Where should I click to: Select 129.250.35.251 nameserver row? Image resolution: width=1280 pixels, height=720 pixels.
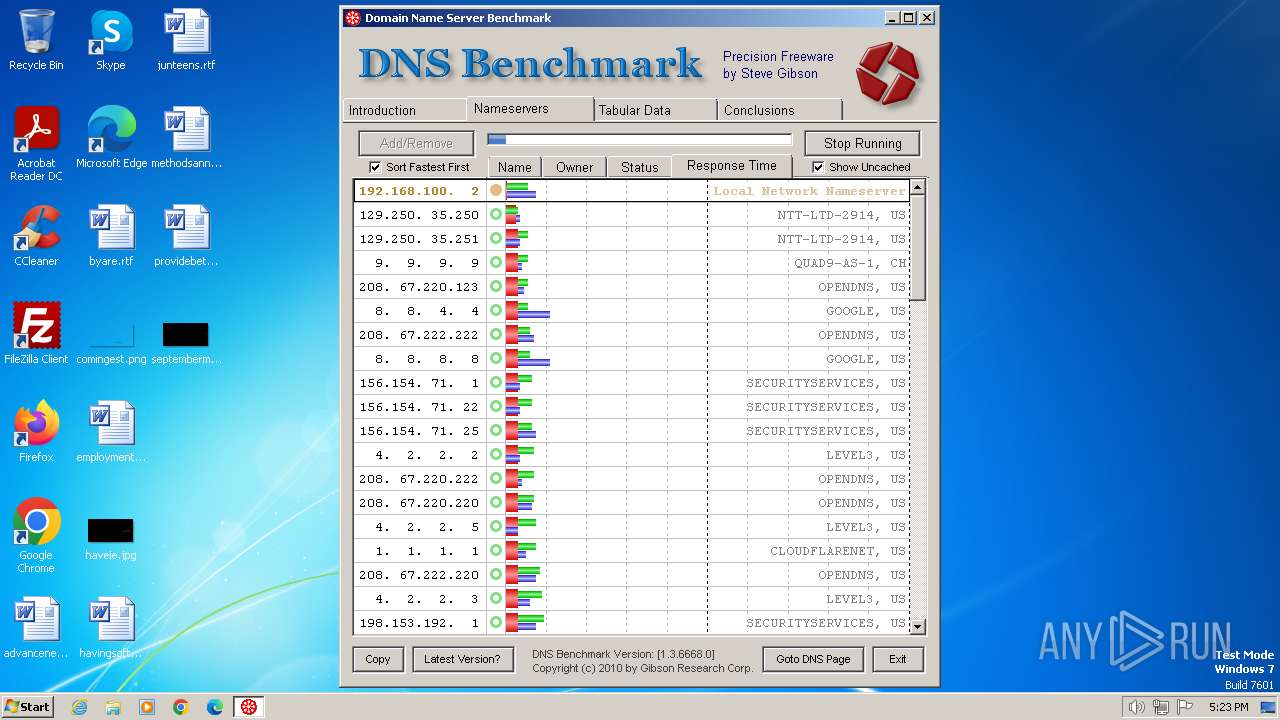click(632, 239)
